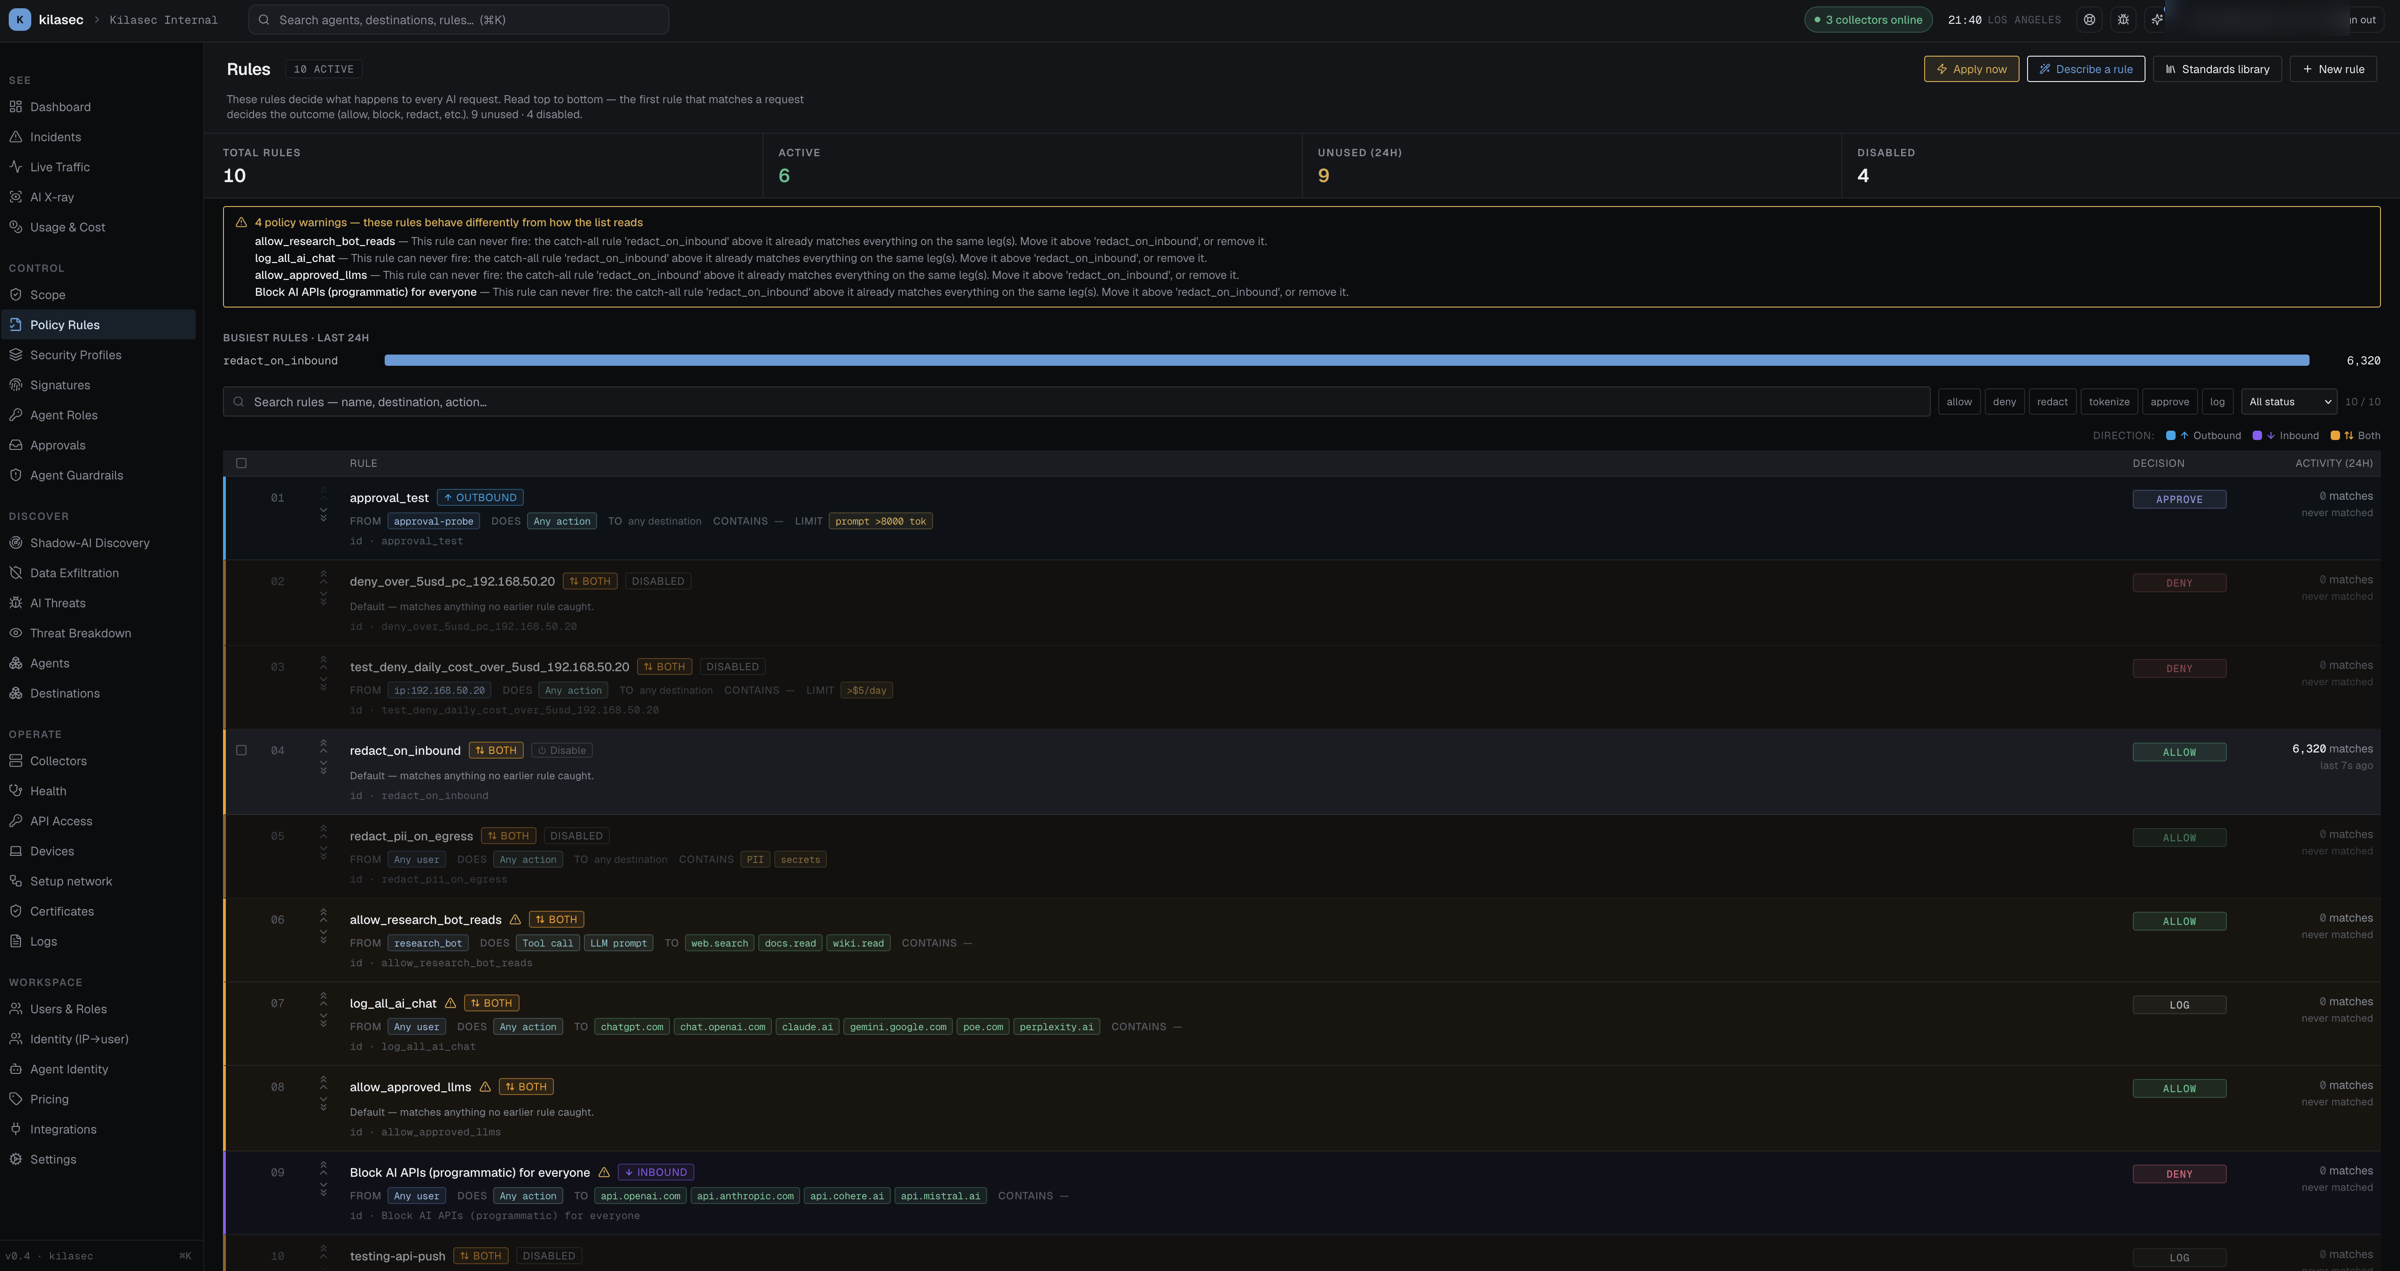Image resolution: width=2400 pixels, height=1271 pixels.
Task: Select Policy Rules in the sidebar
Action: point(98,325)
